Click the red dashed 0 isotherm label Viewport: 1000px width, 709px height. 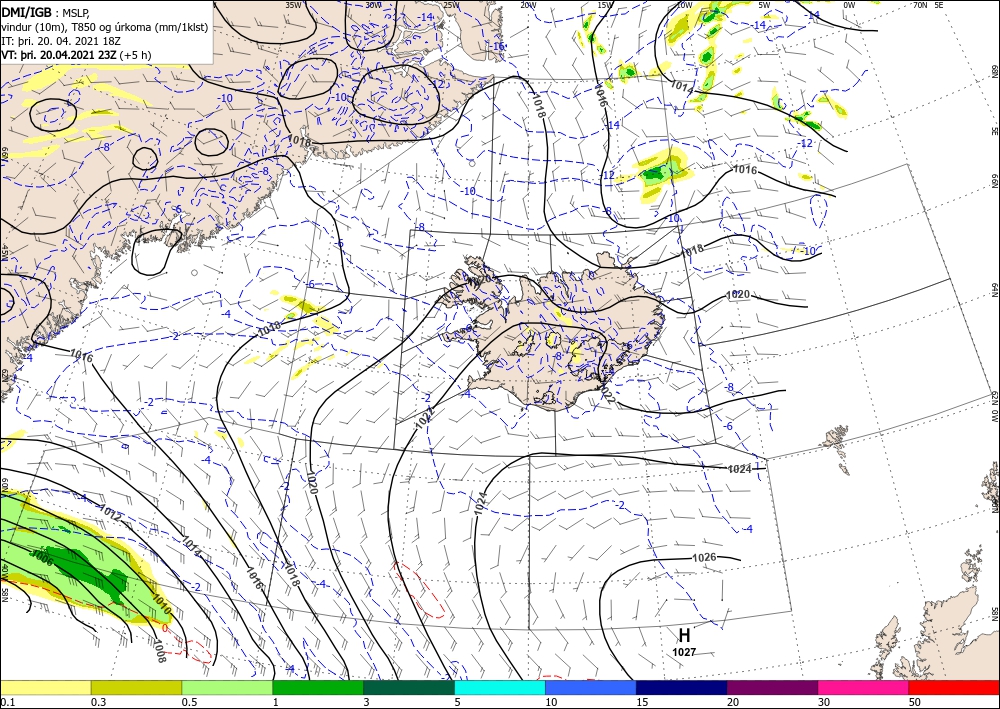coord(165,628)
